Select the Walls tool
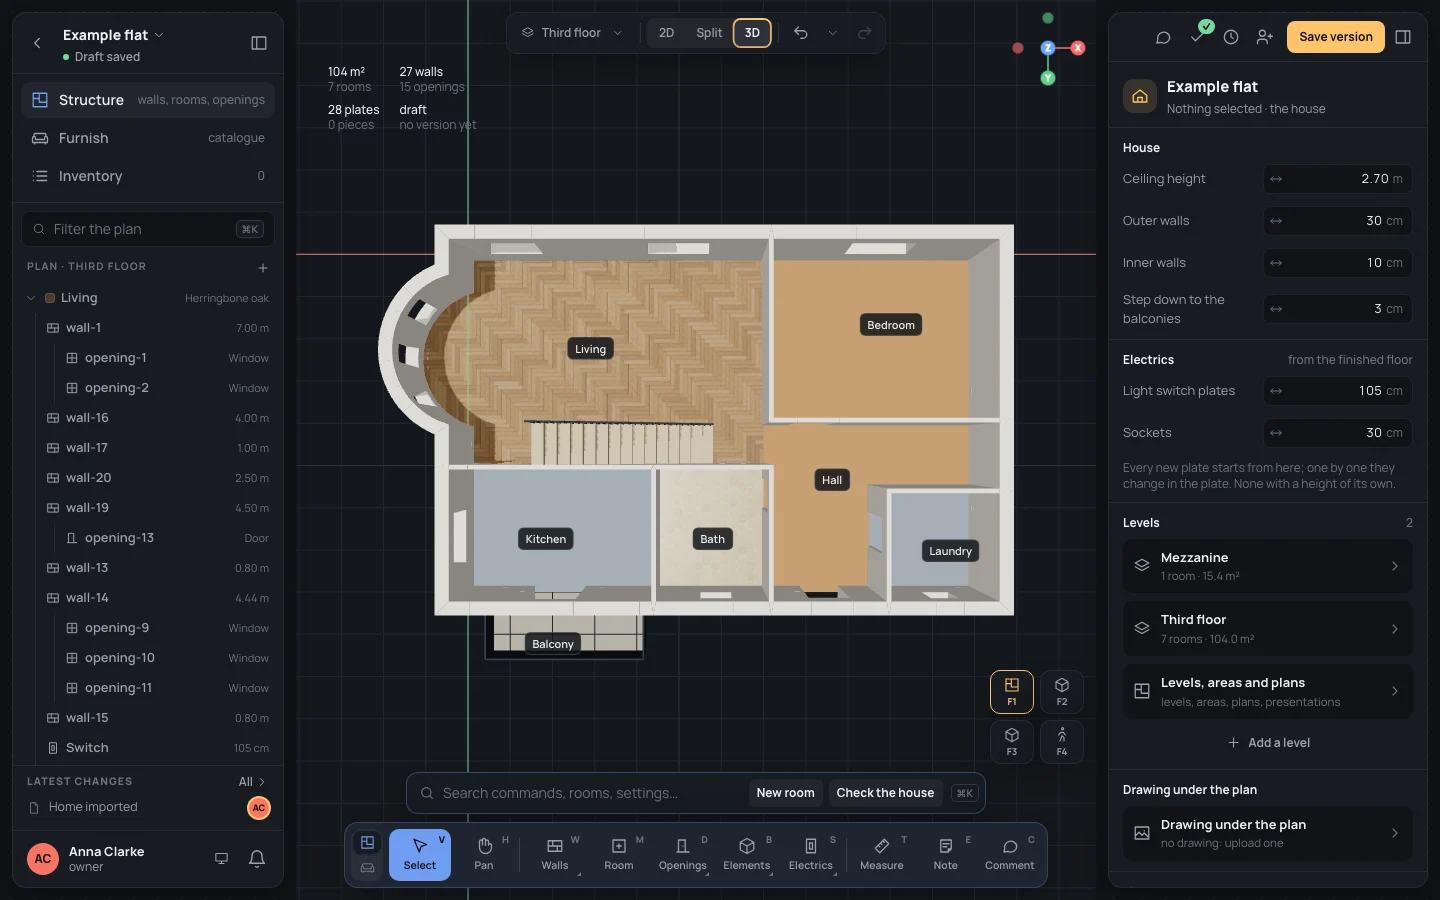This screenshot has height=900, width=1440. [554, 855]
